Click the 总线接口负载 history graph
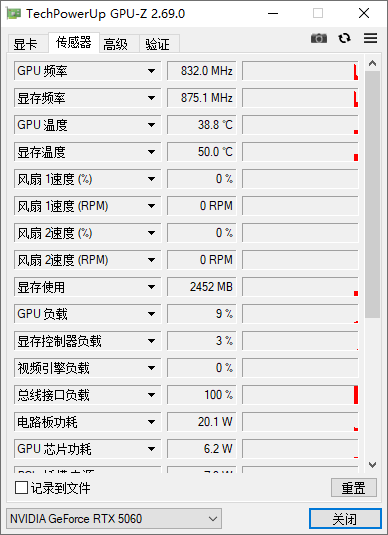 tap(300, 395)
